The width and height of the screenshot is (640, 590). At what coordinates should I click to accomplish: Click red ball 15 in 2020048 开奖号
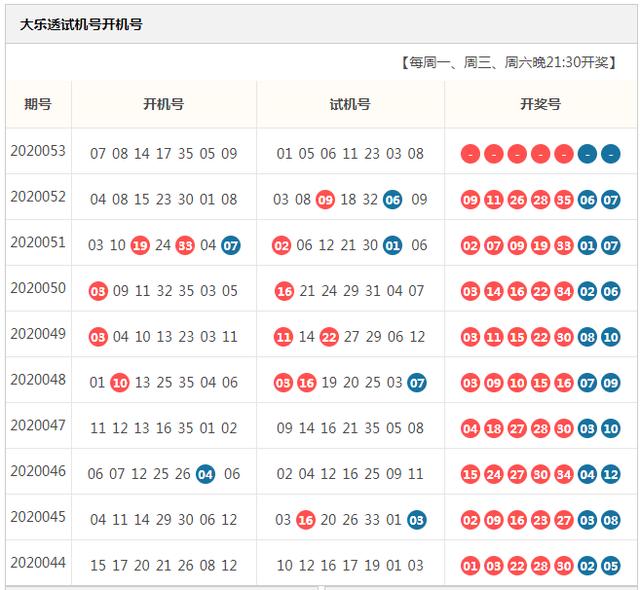540,383
